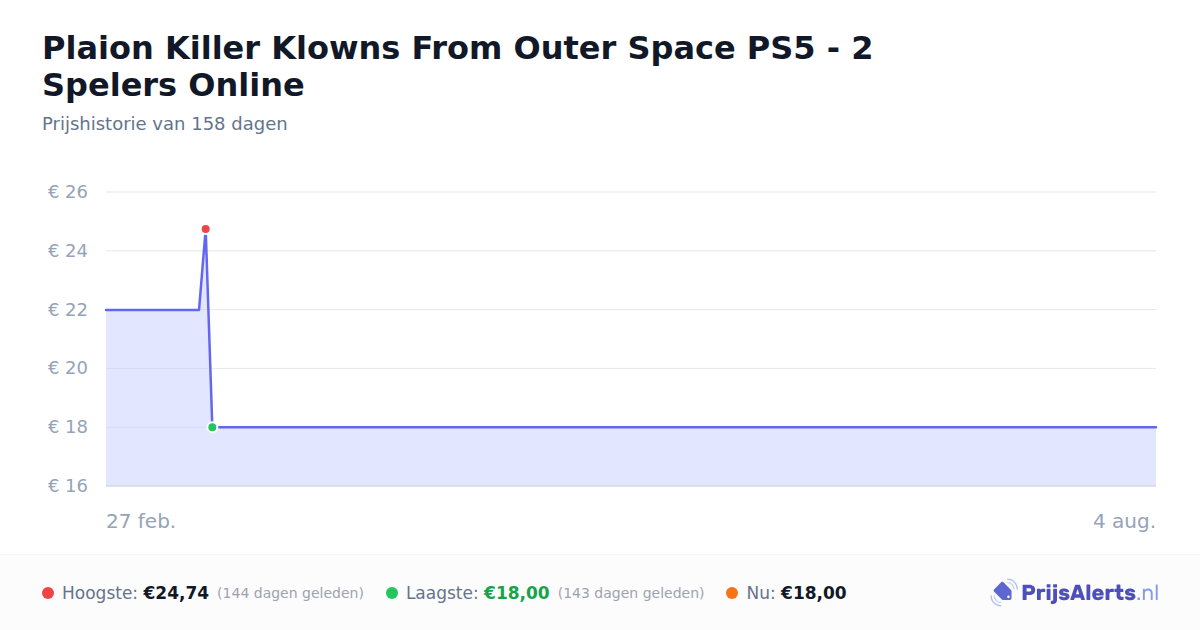Click the € 22 axis label
1200x630 pixels.
[x=68, y=310]
